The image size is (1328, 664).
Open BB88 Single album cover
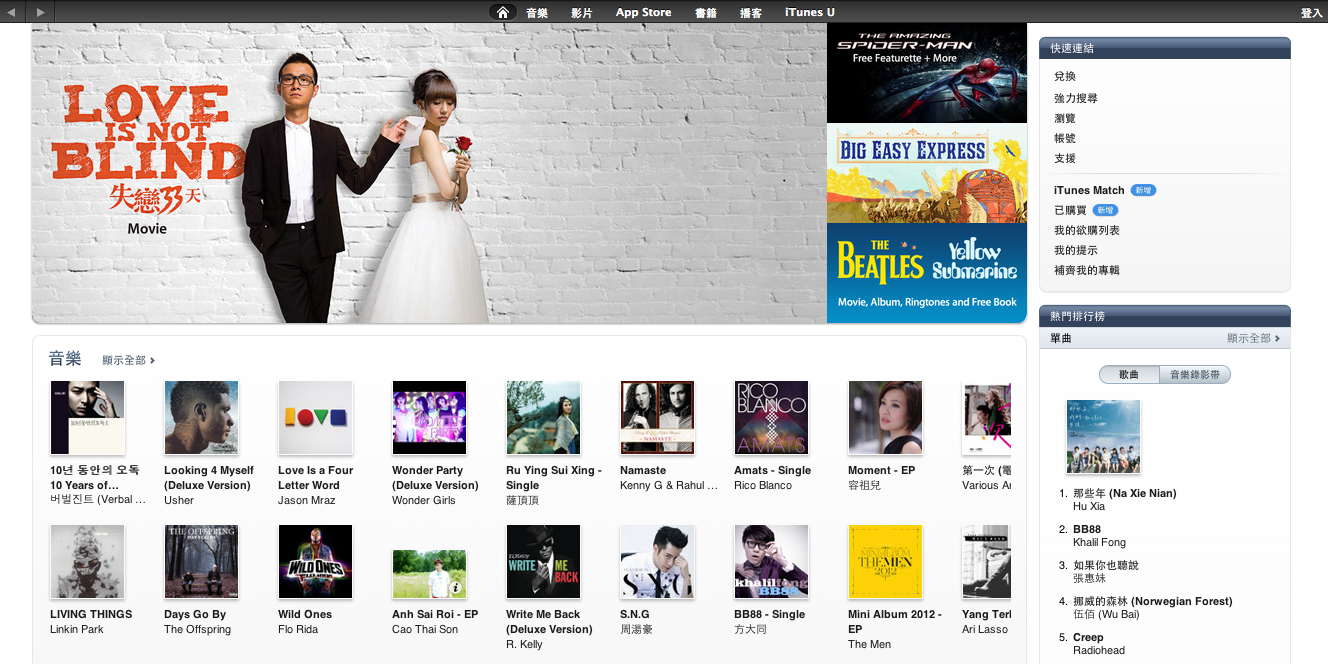pos(771,562)
